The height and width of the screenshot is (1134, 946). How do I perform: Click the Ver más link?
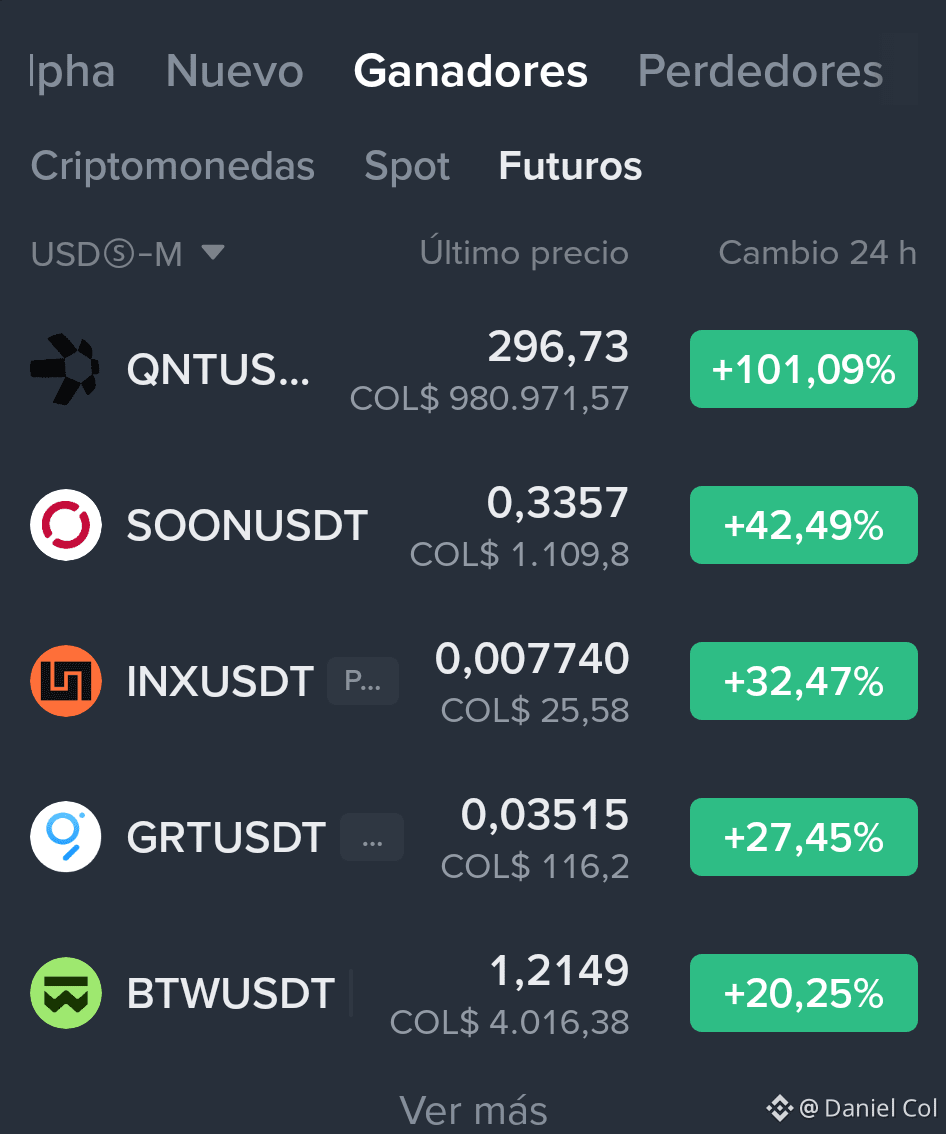[473, 1110]
